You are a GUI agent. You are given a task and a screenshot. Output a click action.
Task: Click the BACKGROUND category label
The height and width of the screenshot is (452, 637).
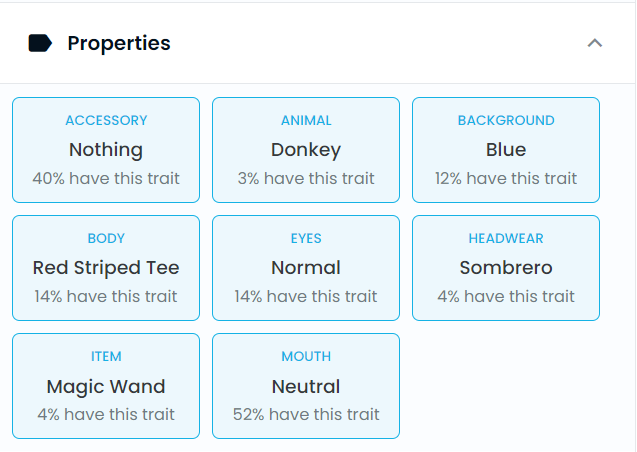coord(506,120)
